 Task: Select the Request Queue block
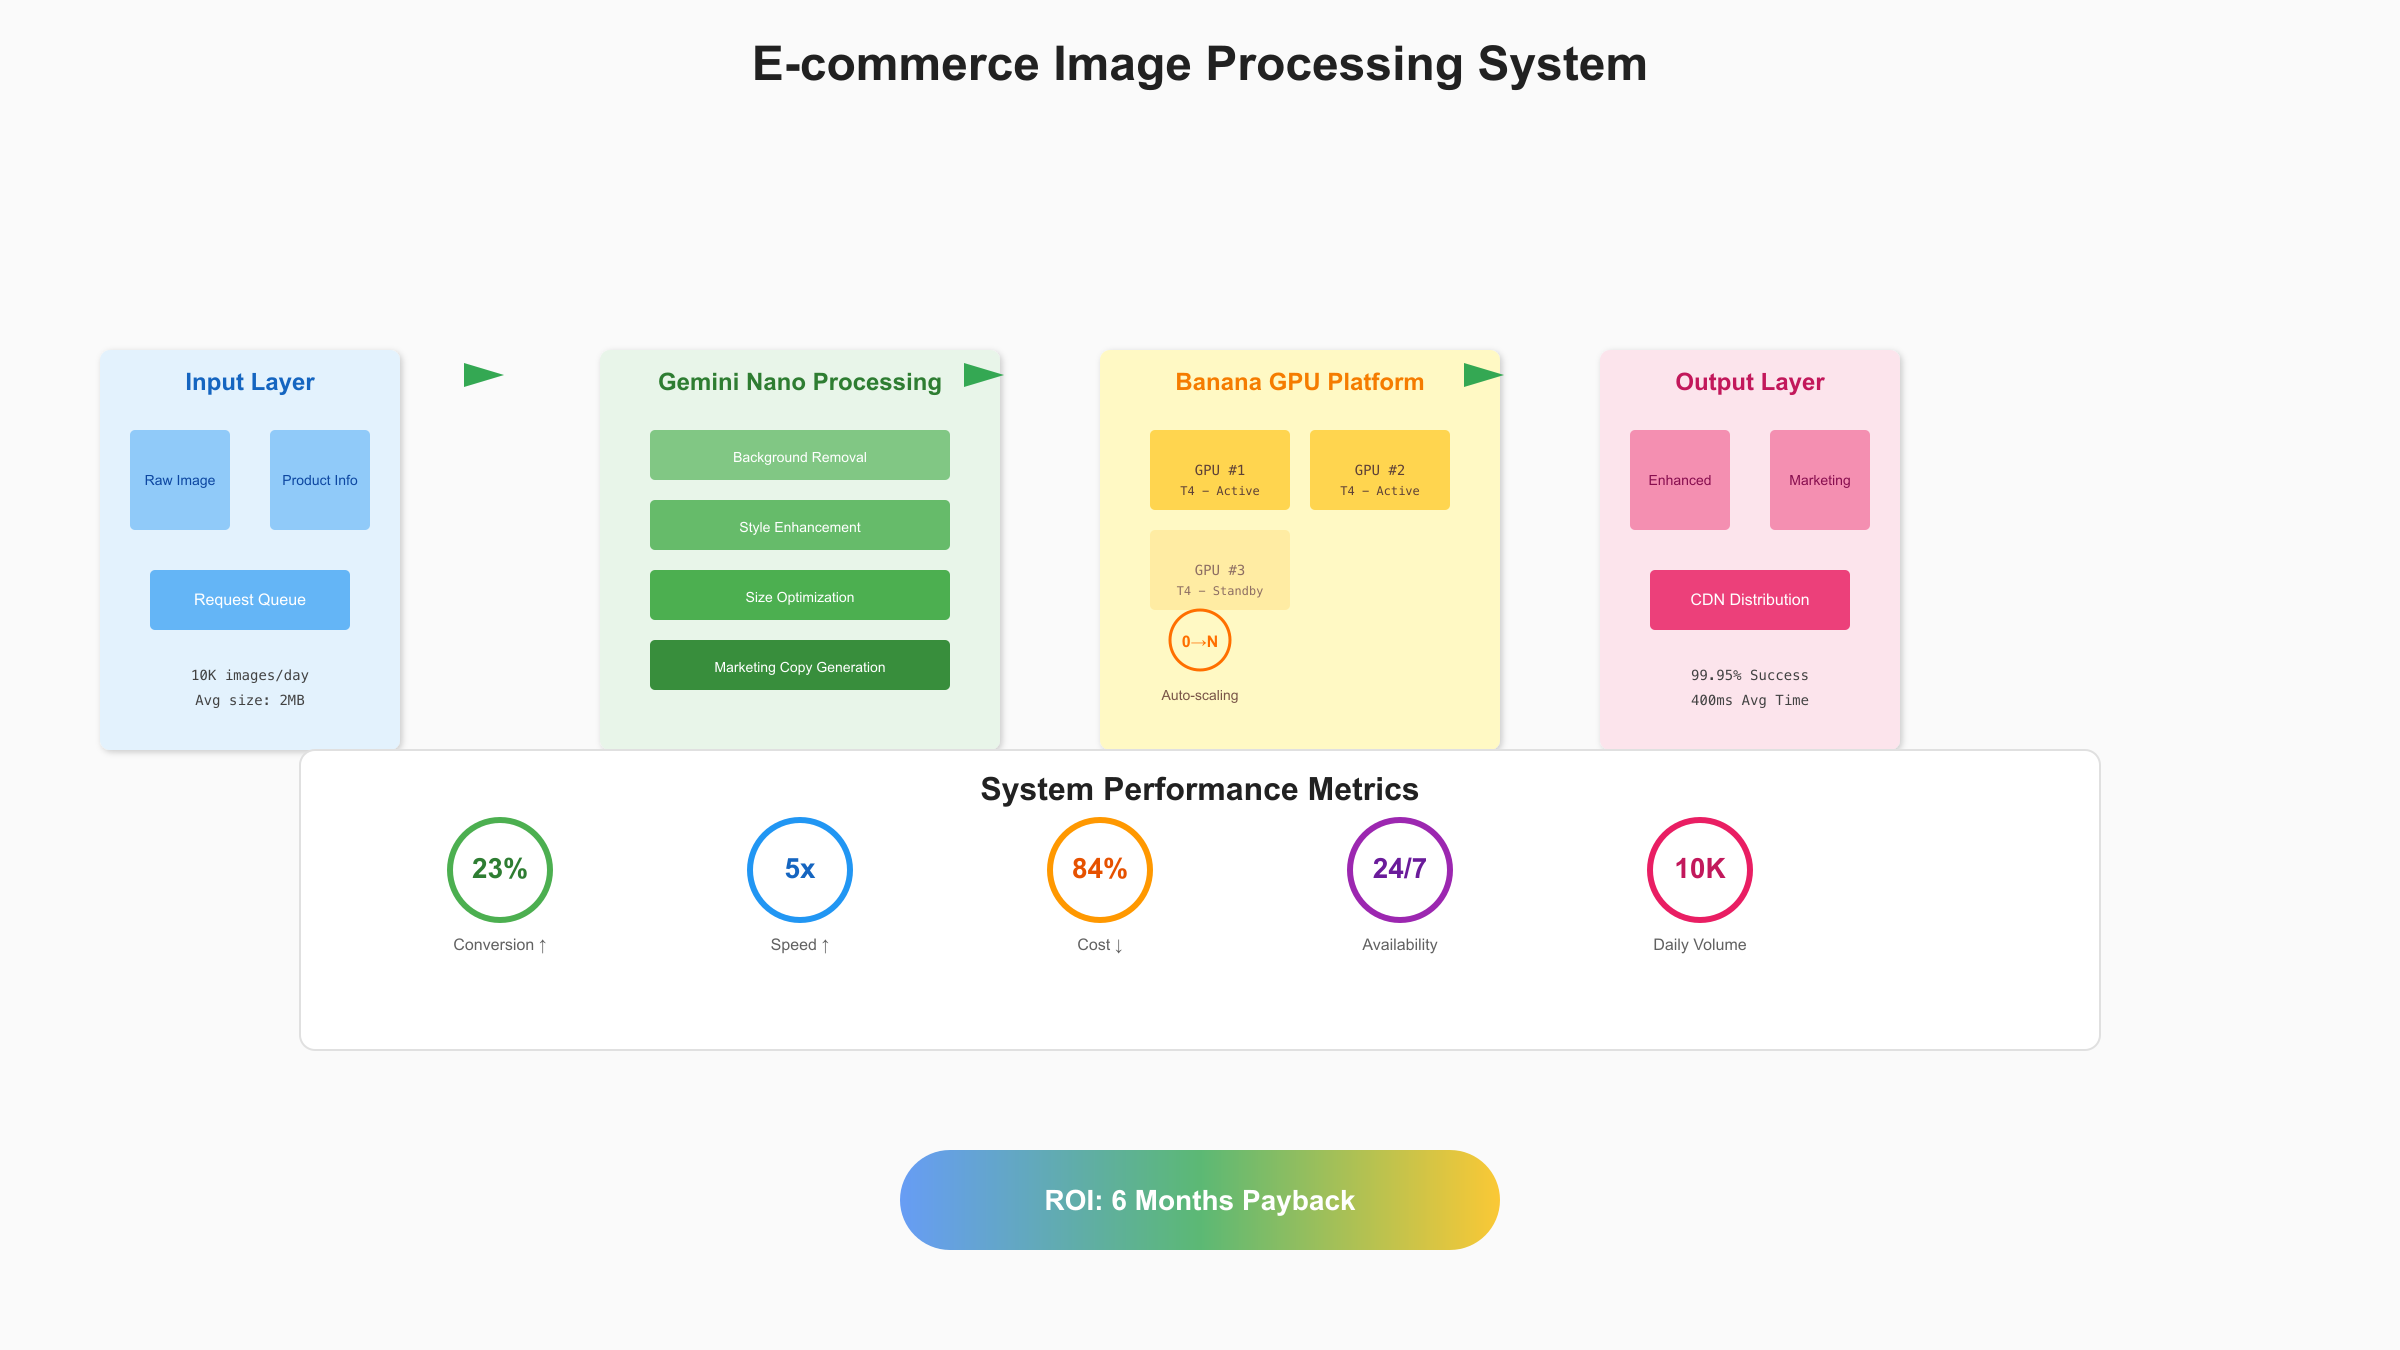point(250,600)
